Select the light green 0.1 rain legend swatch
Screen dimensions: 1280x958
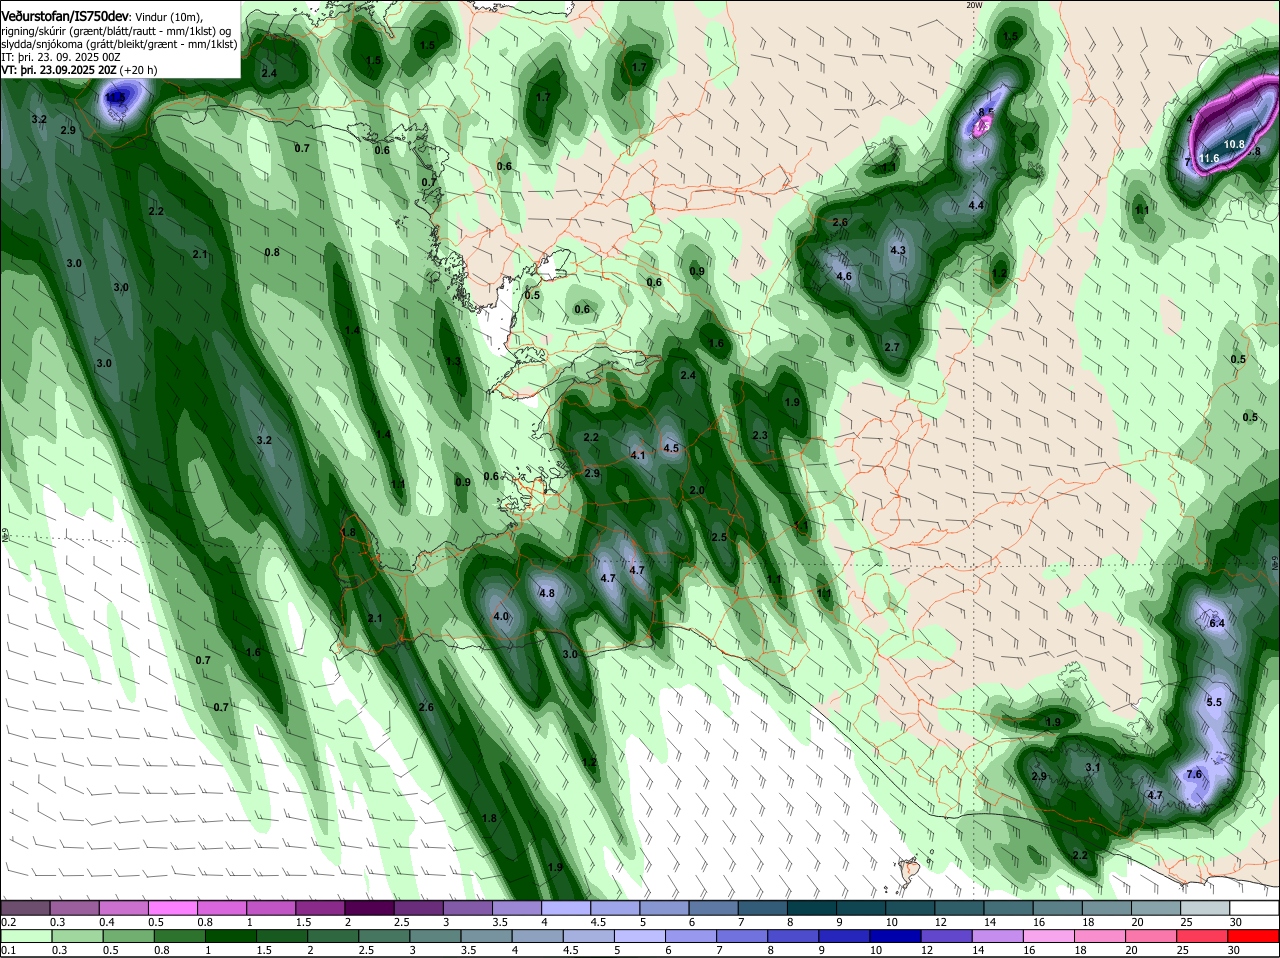(x=25, y=937)
